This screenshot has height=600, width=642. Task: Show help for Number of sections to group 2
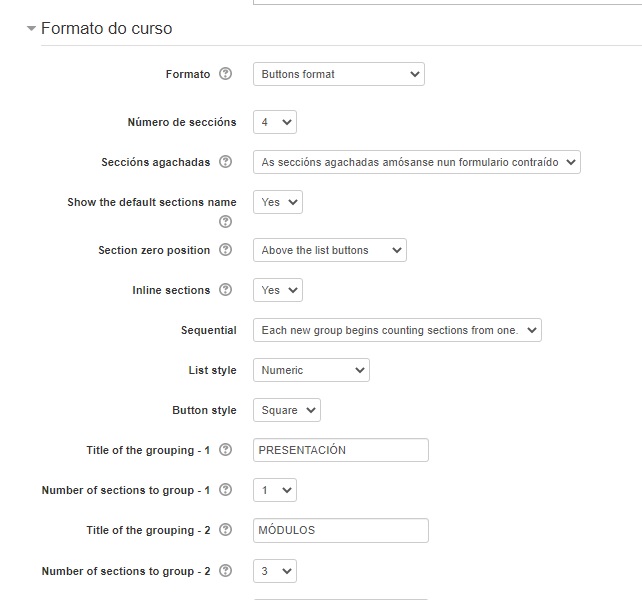pyautogui.click(x=225, y=571)
